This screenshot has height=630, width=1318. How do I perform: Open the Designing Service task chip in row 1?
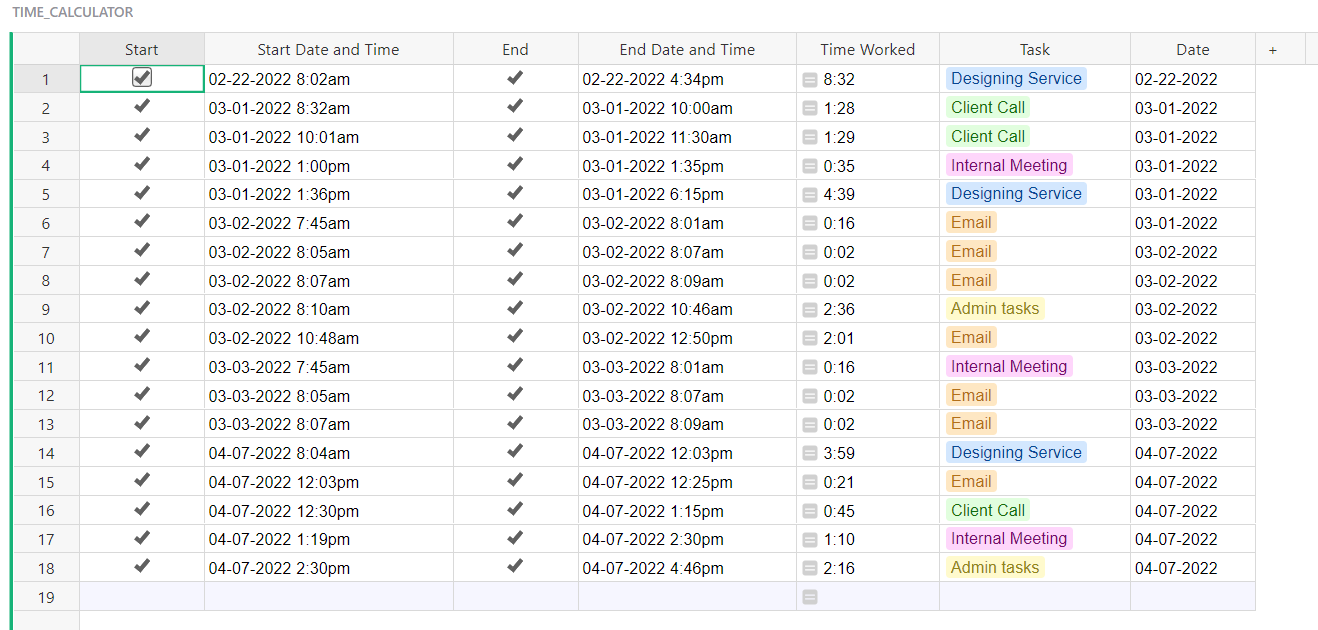(1016, 79)
